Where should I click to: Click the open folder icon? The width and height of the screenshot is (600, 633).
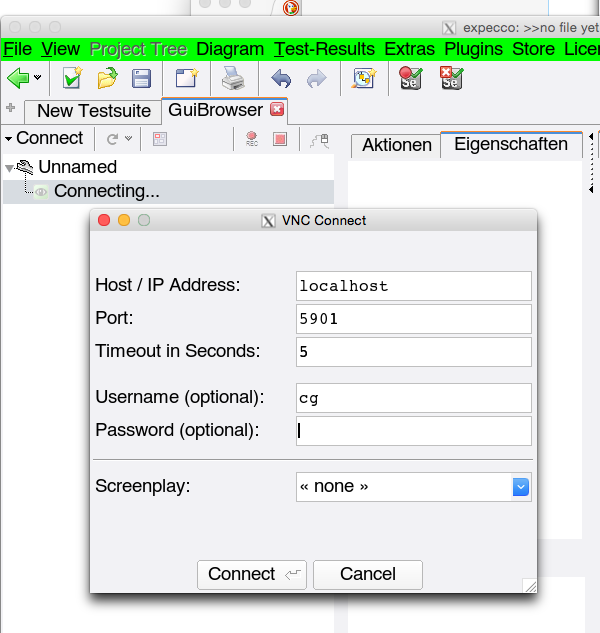coord(107,78)
